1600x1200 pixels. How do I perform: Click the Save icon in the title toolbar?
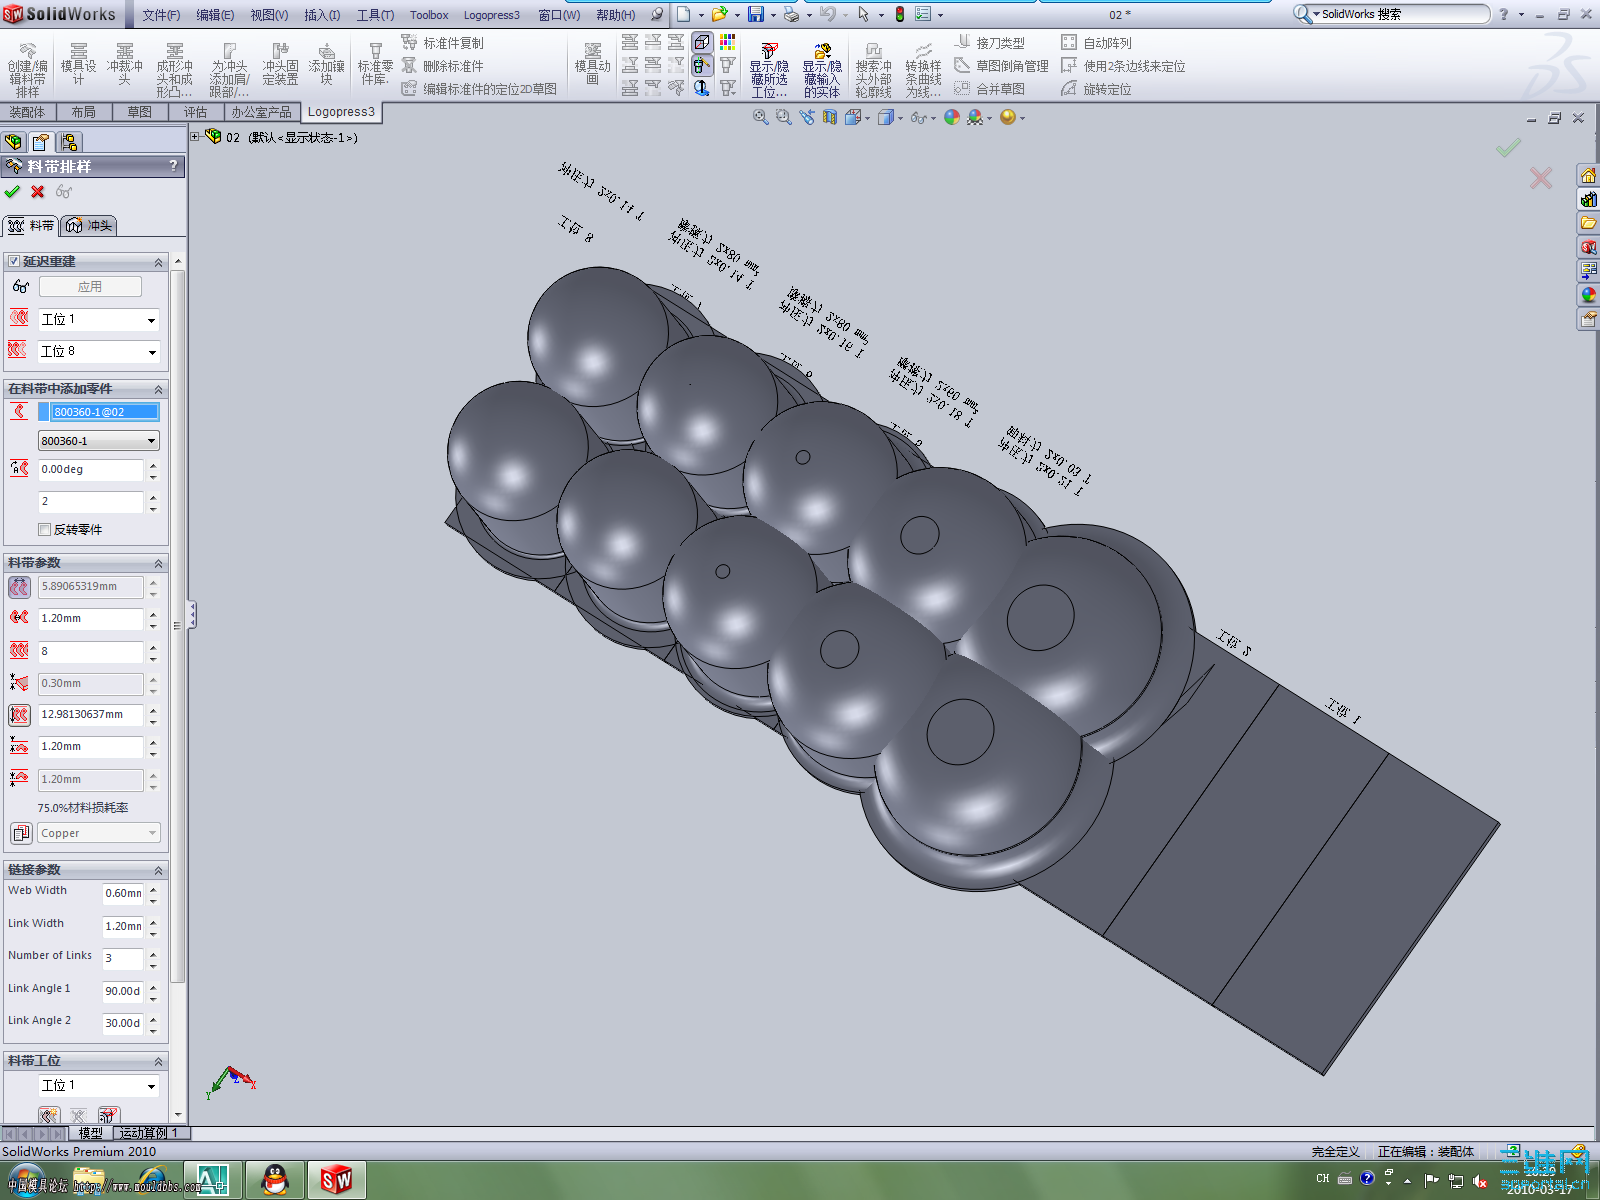[756, 14]
